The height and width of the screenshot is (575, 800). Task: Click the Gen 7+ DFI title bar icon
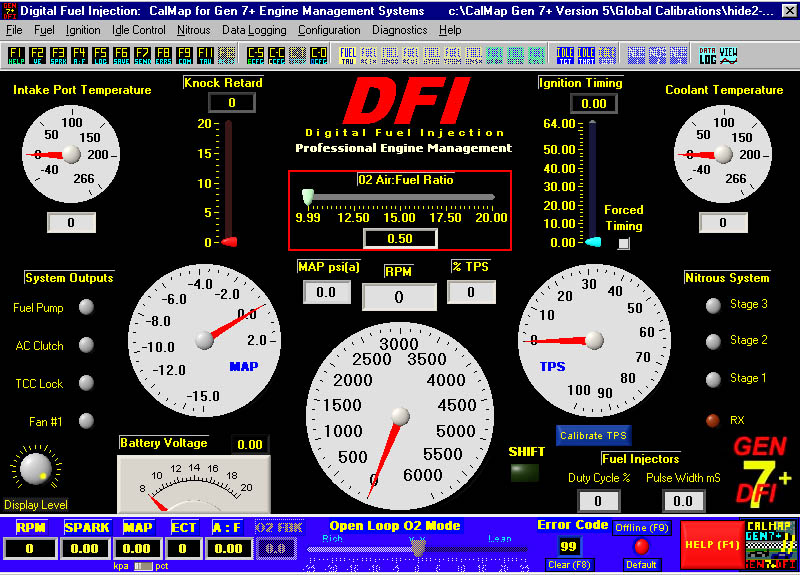[x=9, y=11]
